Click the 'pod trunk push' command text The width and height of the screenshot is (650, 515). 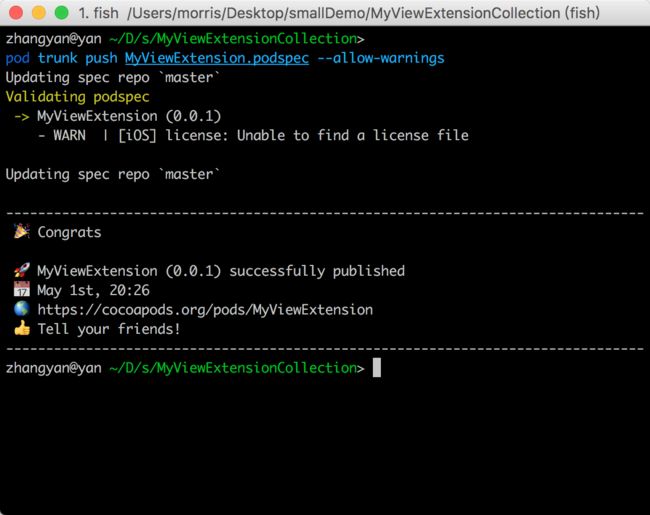click(x=61, y=58)
